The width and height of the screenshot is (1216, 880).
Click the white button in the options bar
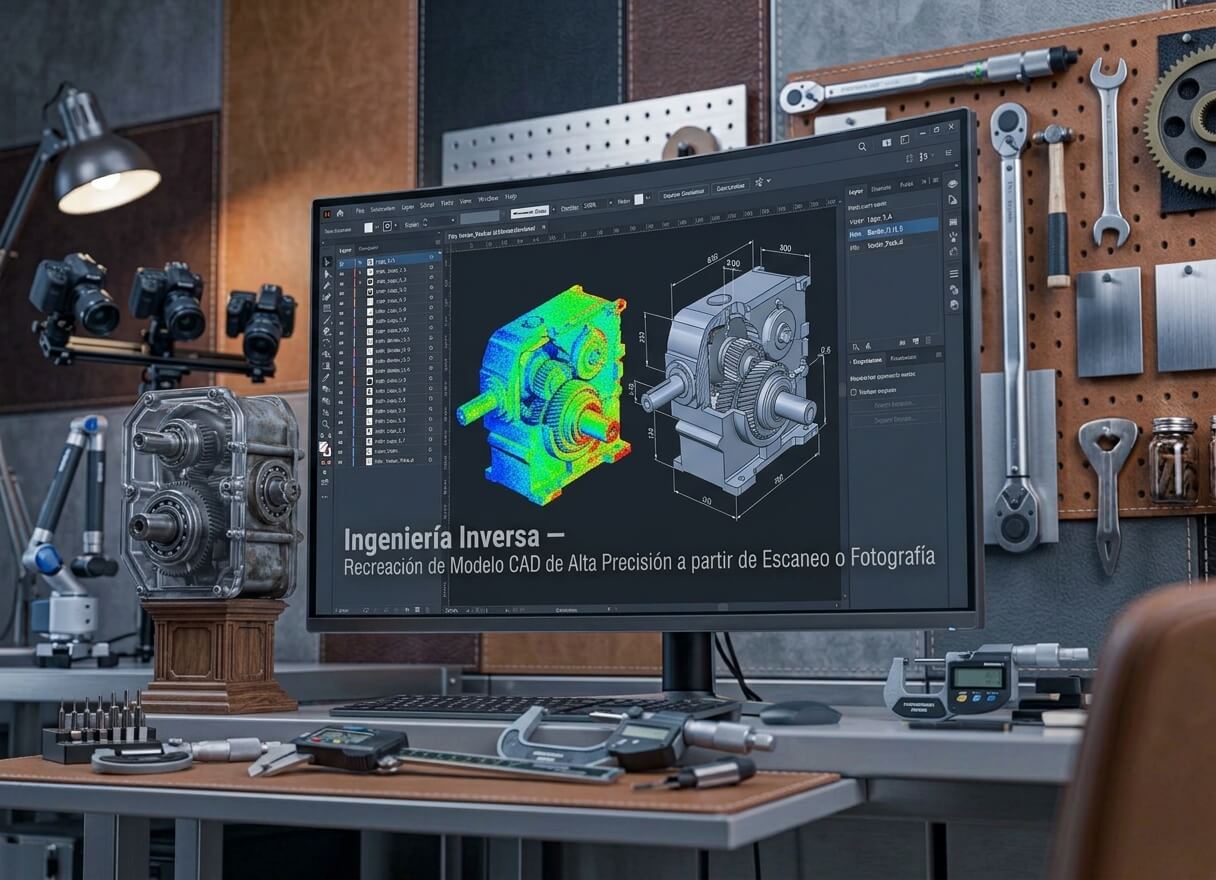(530, 212)
